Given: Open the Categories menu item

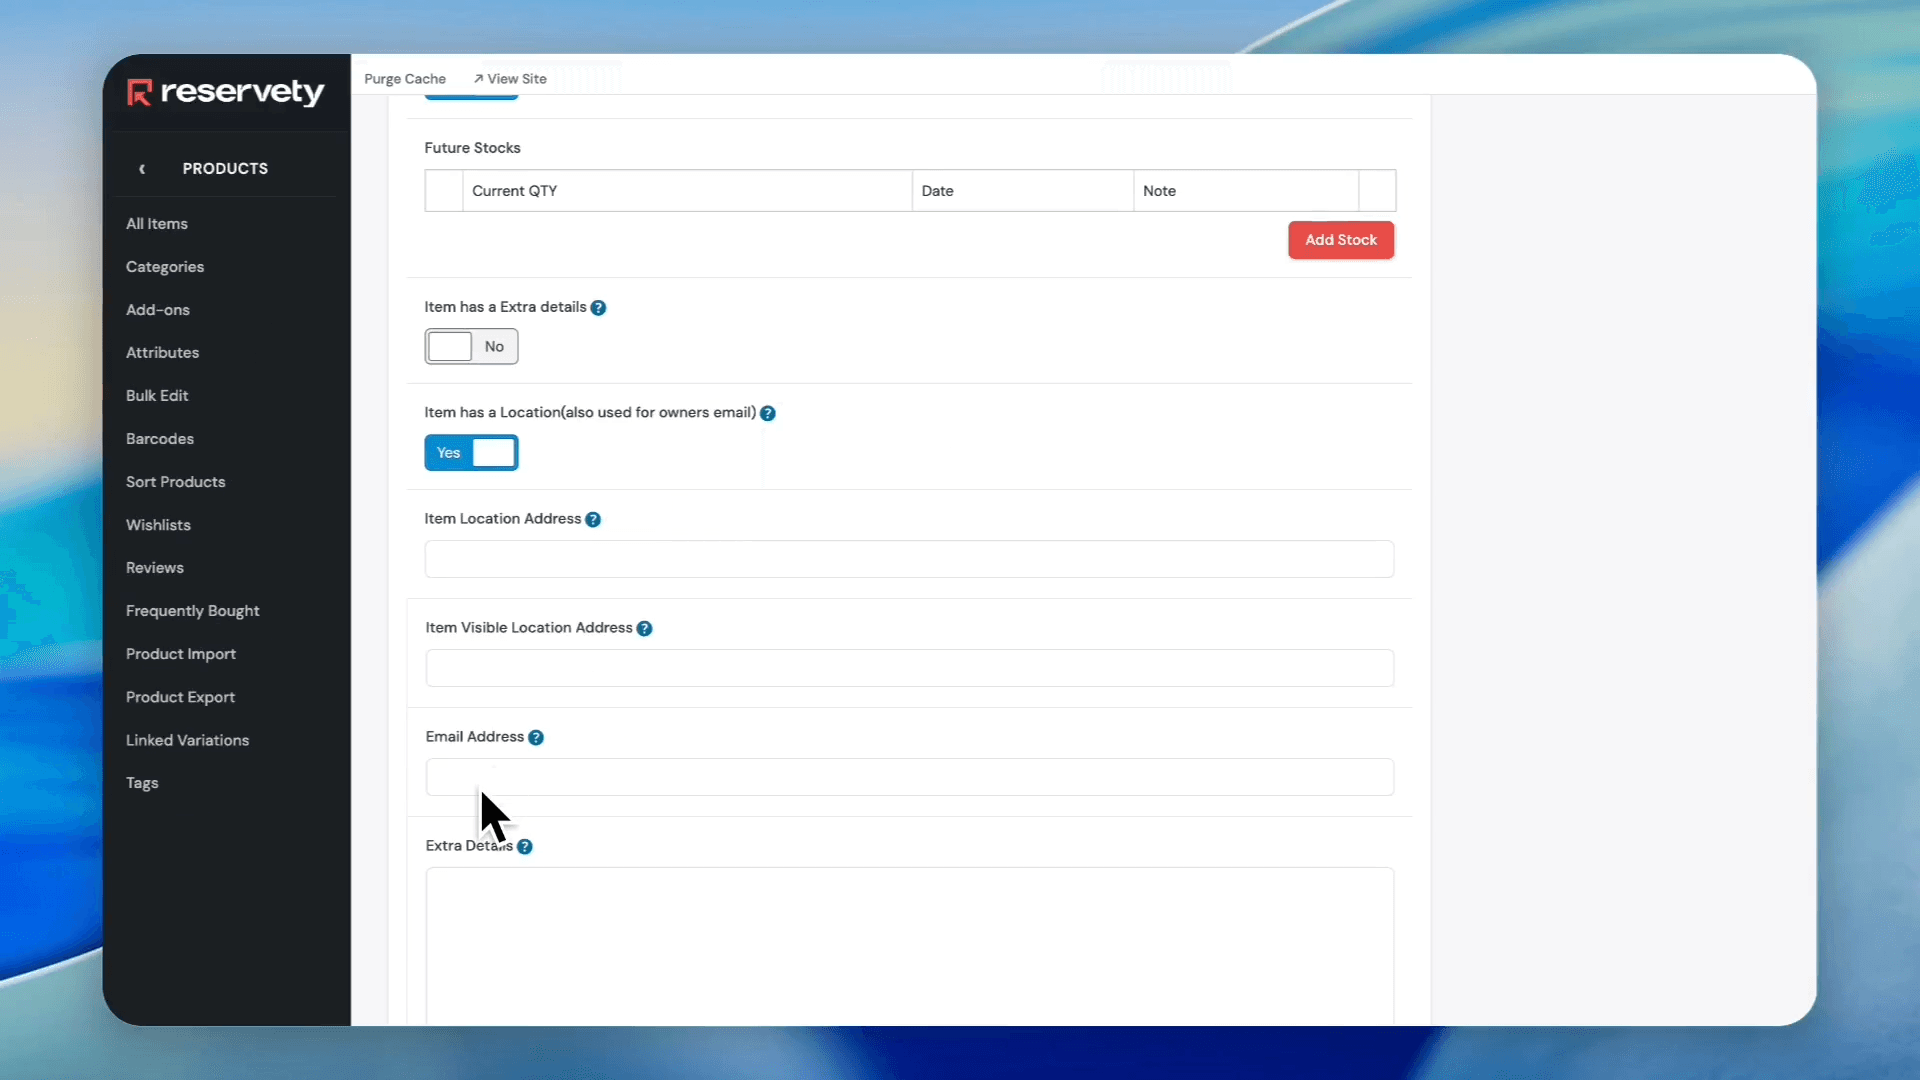Looking at the screenshot, I should tap(165, 267).
